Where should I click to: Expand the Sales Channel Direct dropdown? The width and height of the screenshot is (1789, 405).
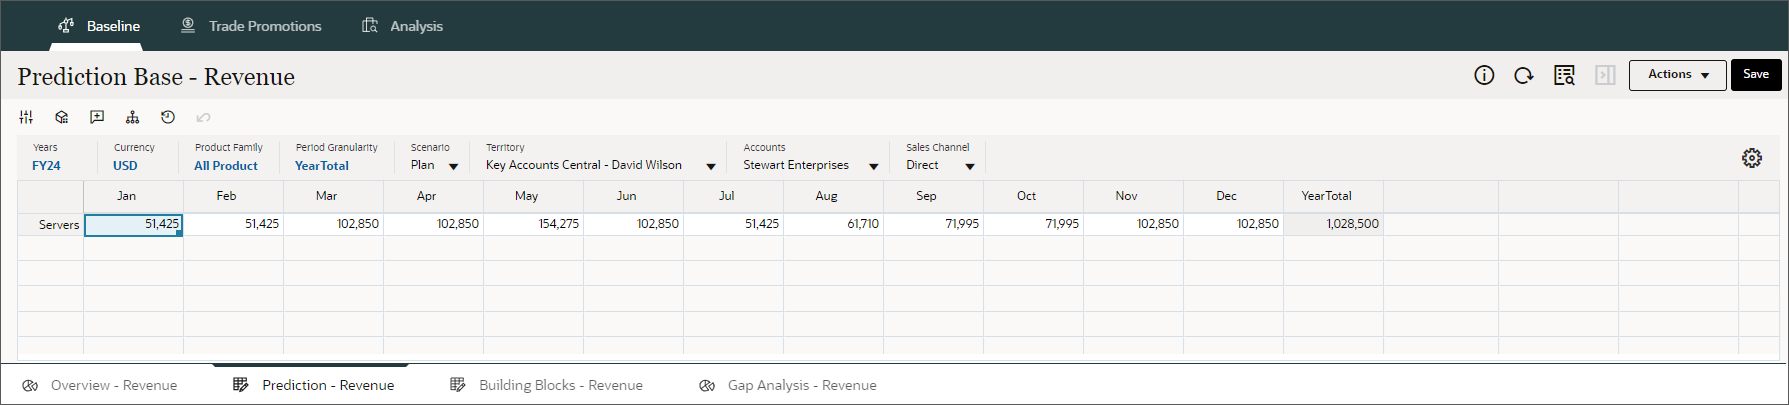(x=969, y=166)
